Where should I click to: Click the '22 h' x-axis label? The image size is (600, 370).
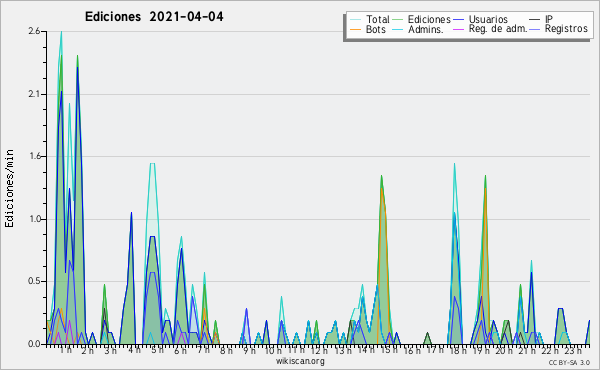click(550, 350)
